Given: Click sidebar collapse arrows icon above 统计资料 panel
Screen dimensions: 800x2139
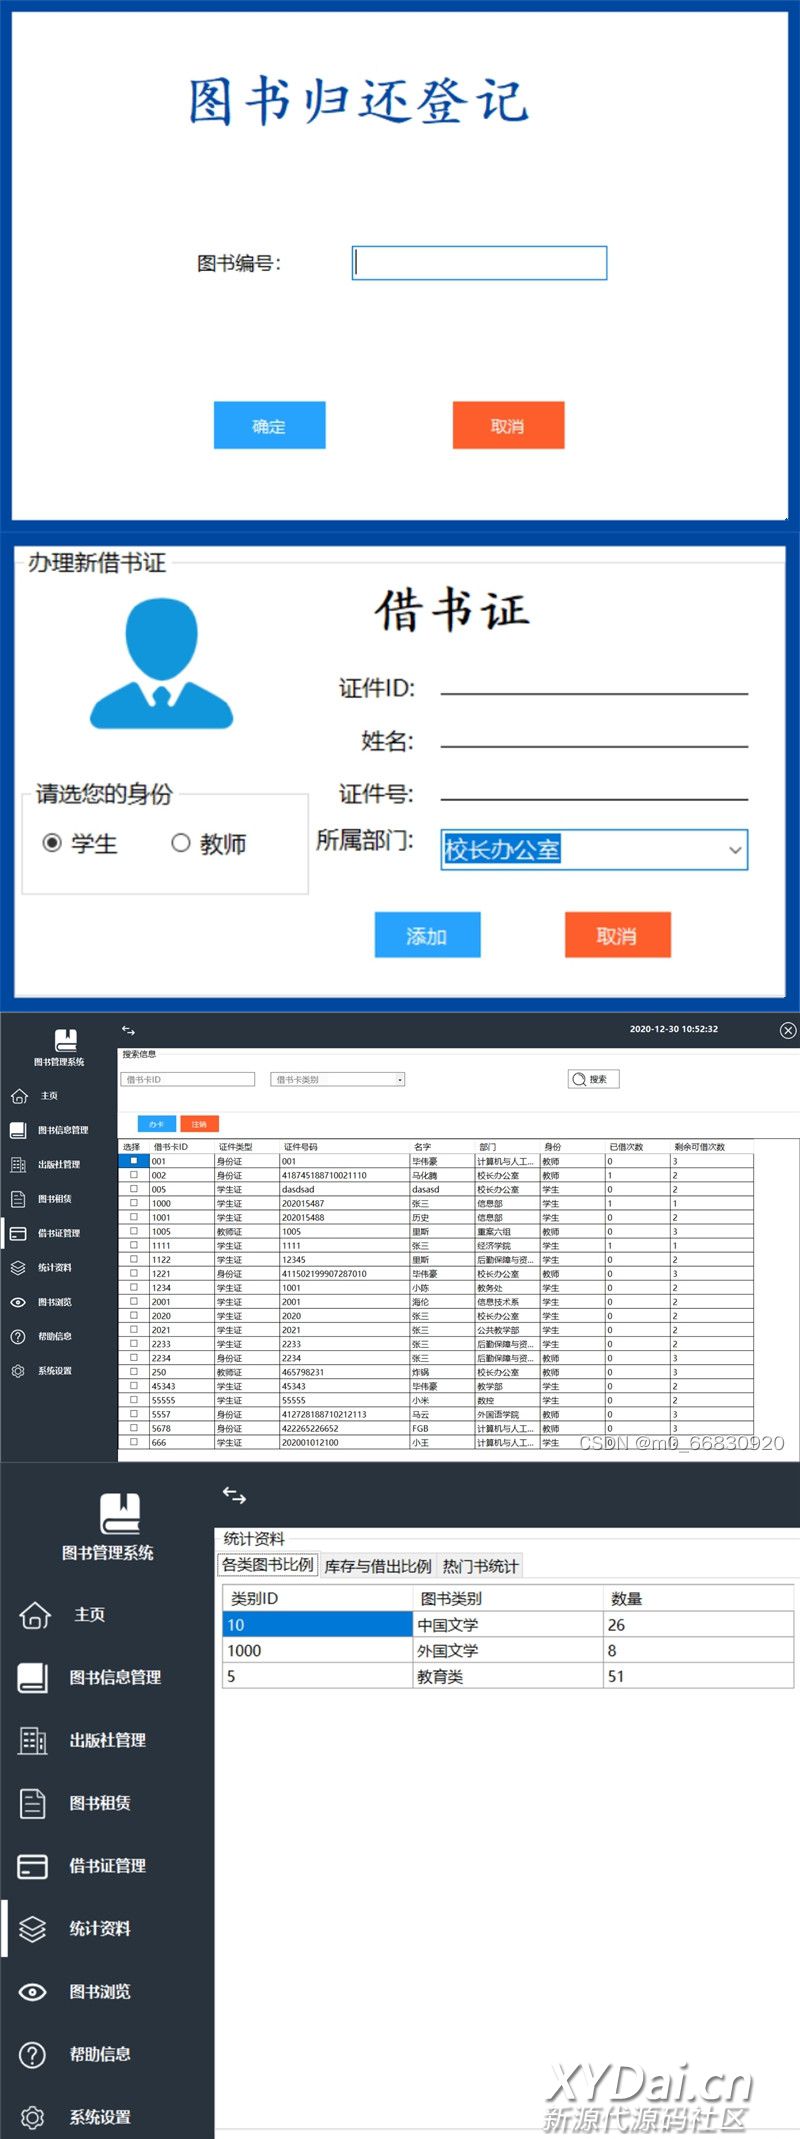Looking at the screenshot, I should pyautogui.click(x=234, y=1495).
